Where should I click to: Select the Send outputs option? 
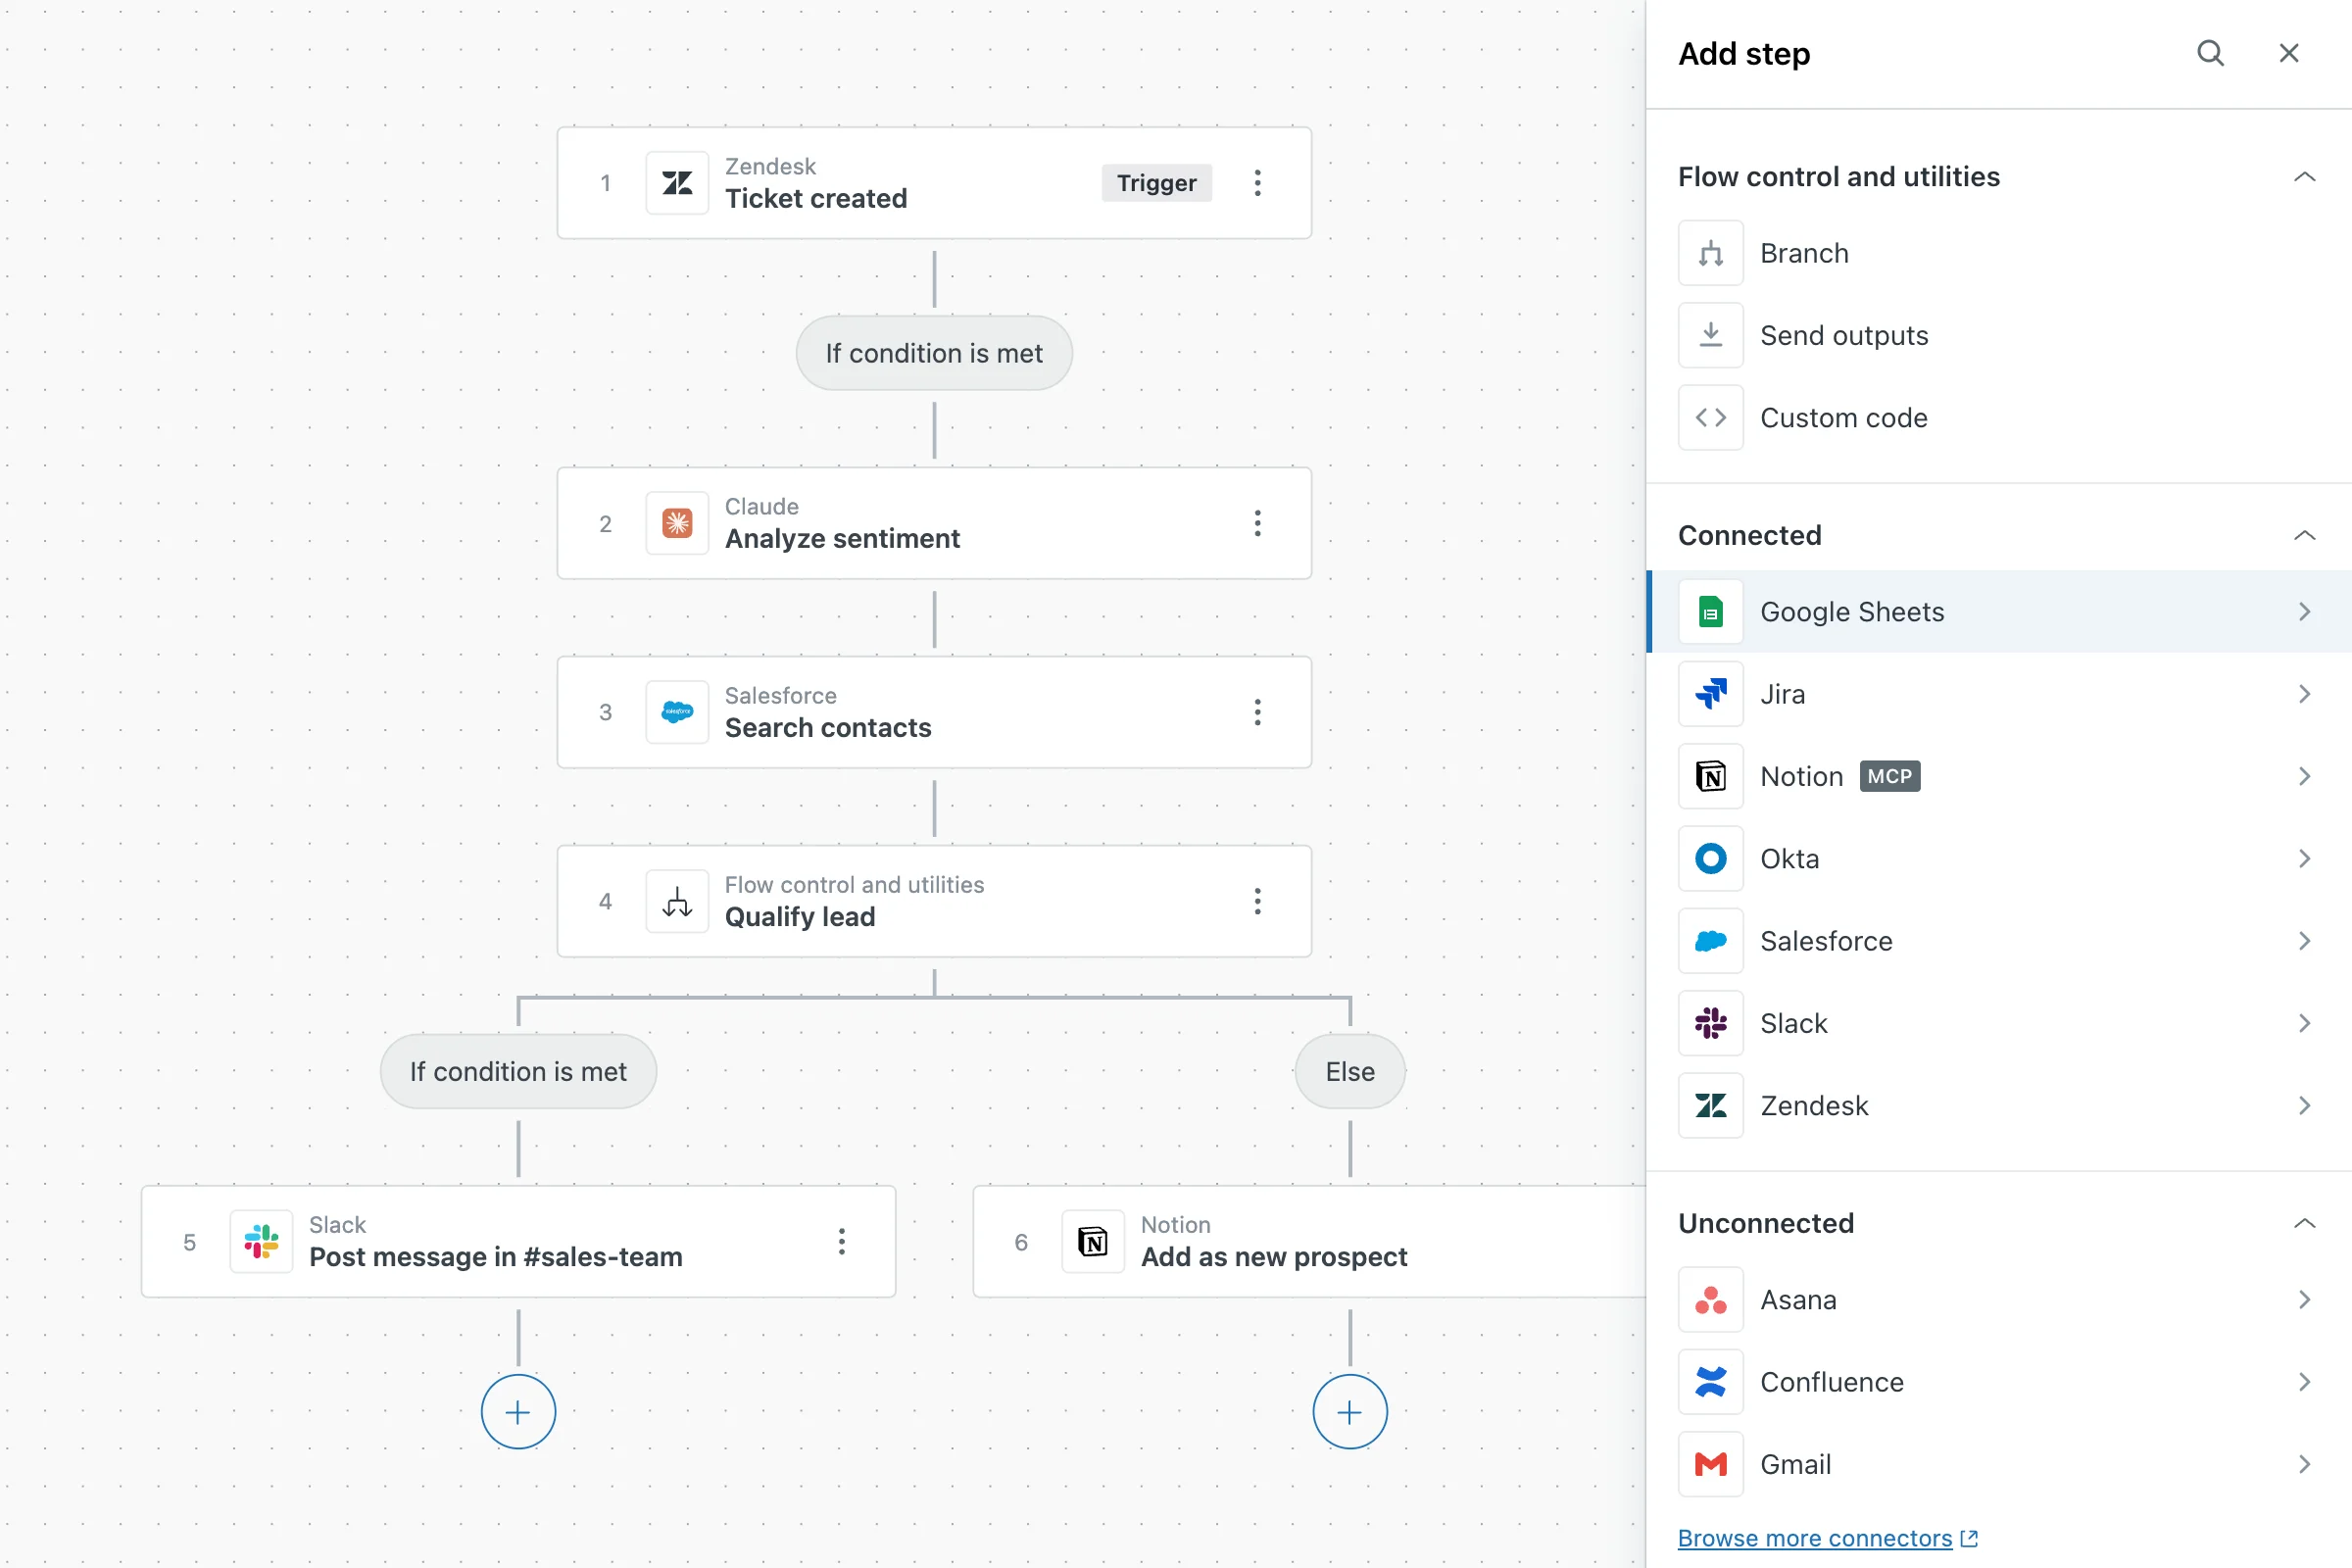coord(1844,335)
